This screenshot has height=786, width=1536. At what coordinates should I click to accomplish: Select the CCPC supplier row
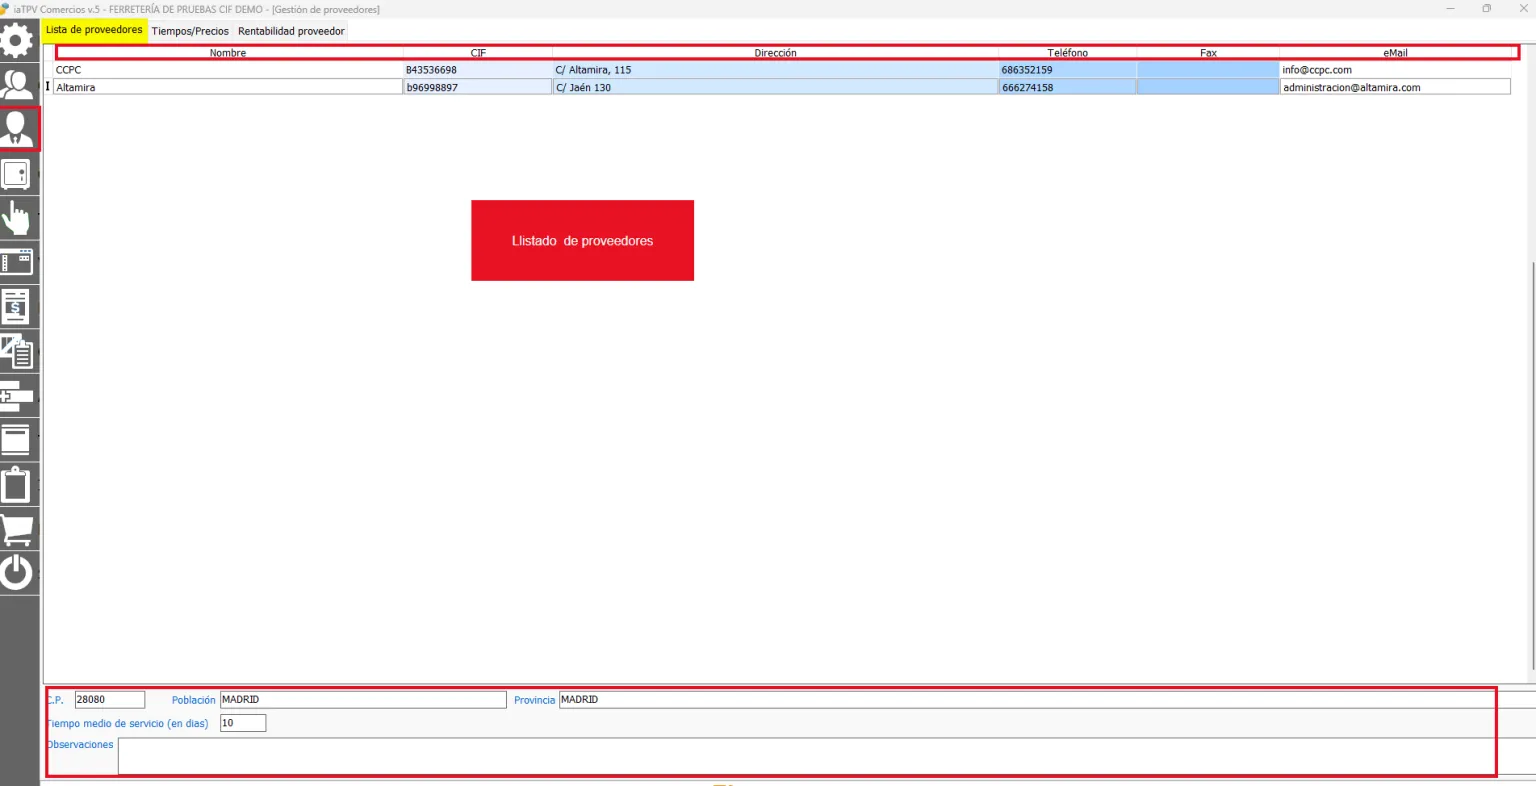782,70
